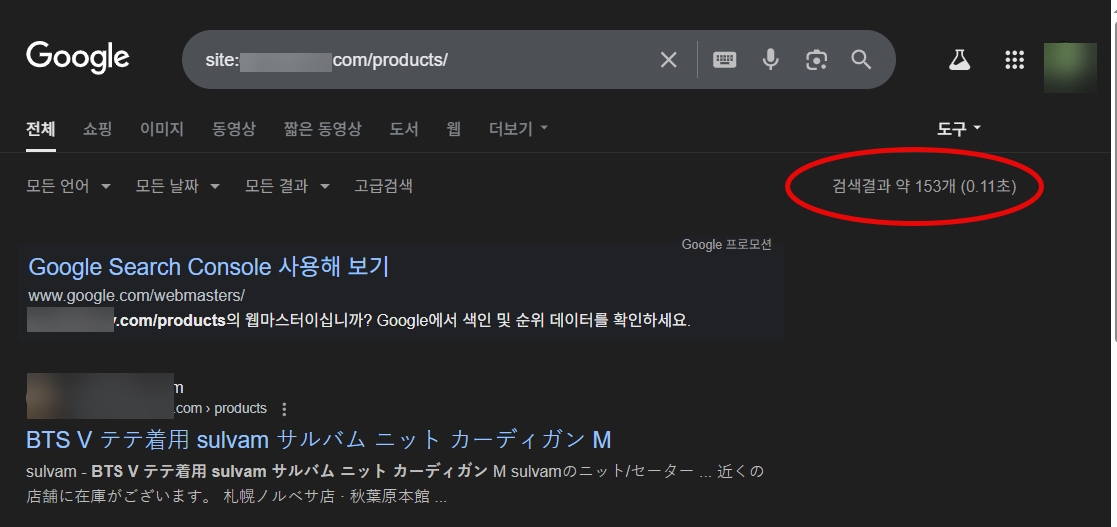Open Google Search Console 사용해 보기 link

(x=209, y=267)
